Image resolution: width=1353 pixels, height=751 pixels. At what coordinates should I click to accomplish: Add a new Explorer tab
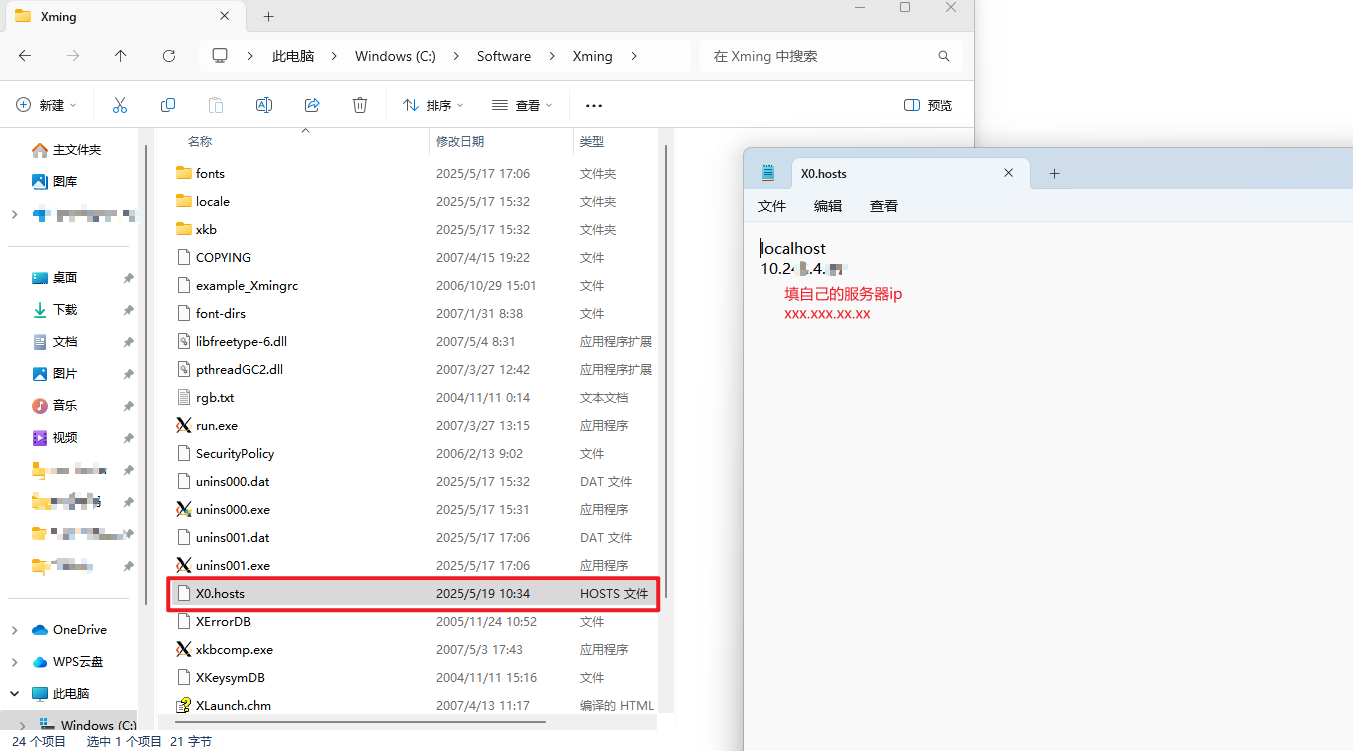(269, 16)
